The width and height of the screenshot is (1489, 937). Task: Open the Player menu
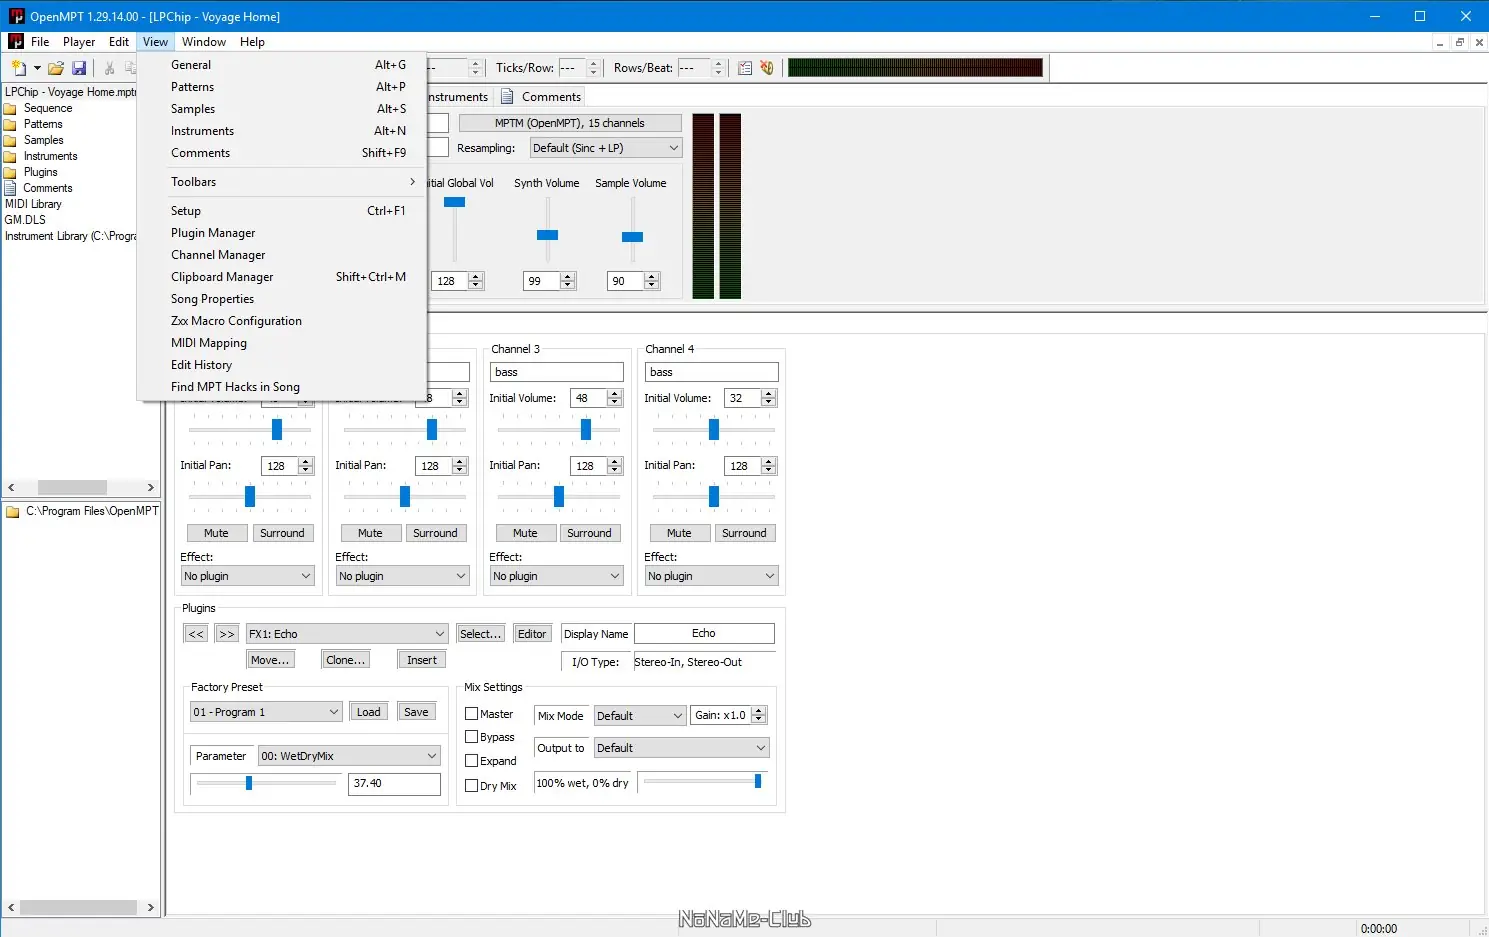click(x=79, y=42)
